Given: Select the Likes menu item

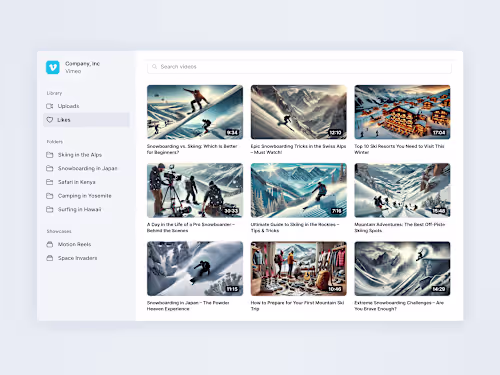Looking at the screenshot, I should (x=86, y=120).
